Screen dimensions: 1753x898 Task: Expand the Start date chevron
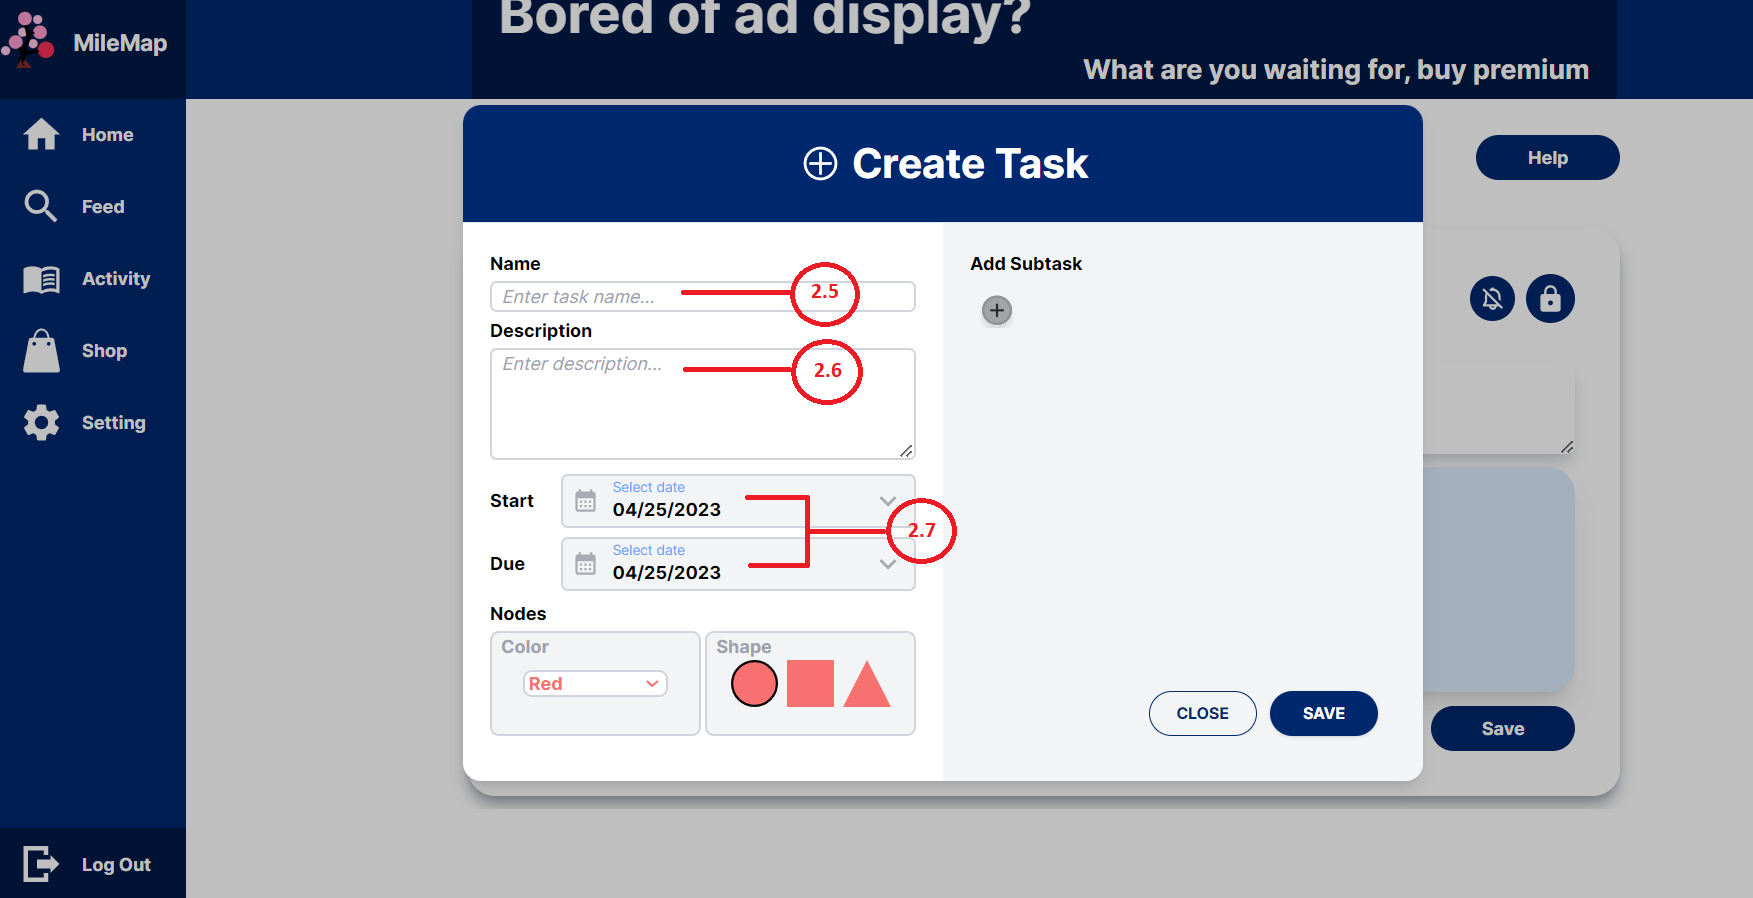[x=887, y=501]
